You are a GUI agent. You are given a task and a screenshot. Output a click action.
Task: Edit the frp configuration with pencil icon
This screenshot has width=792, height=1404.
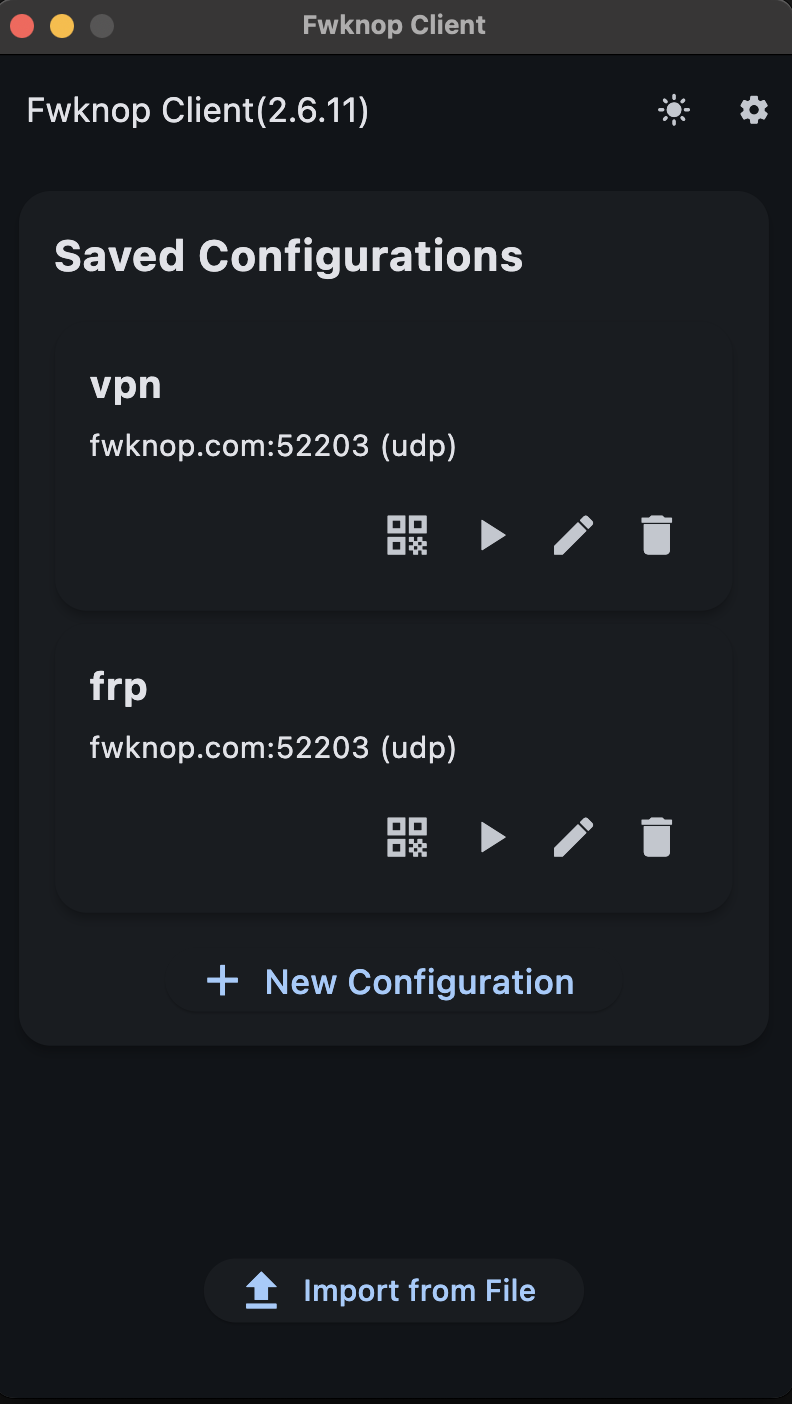point(573,837)
